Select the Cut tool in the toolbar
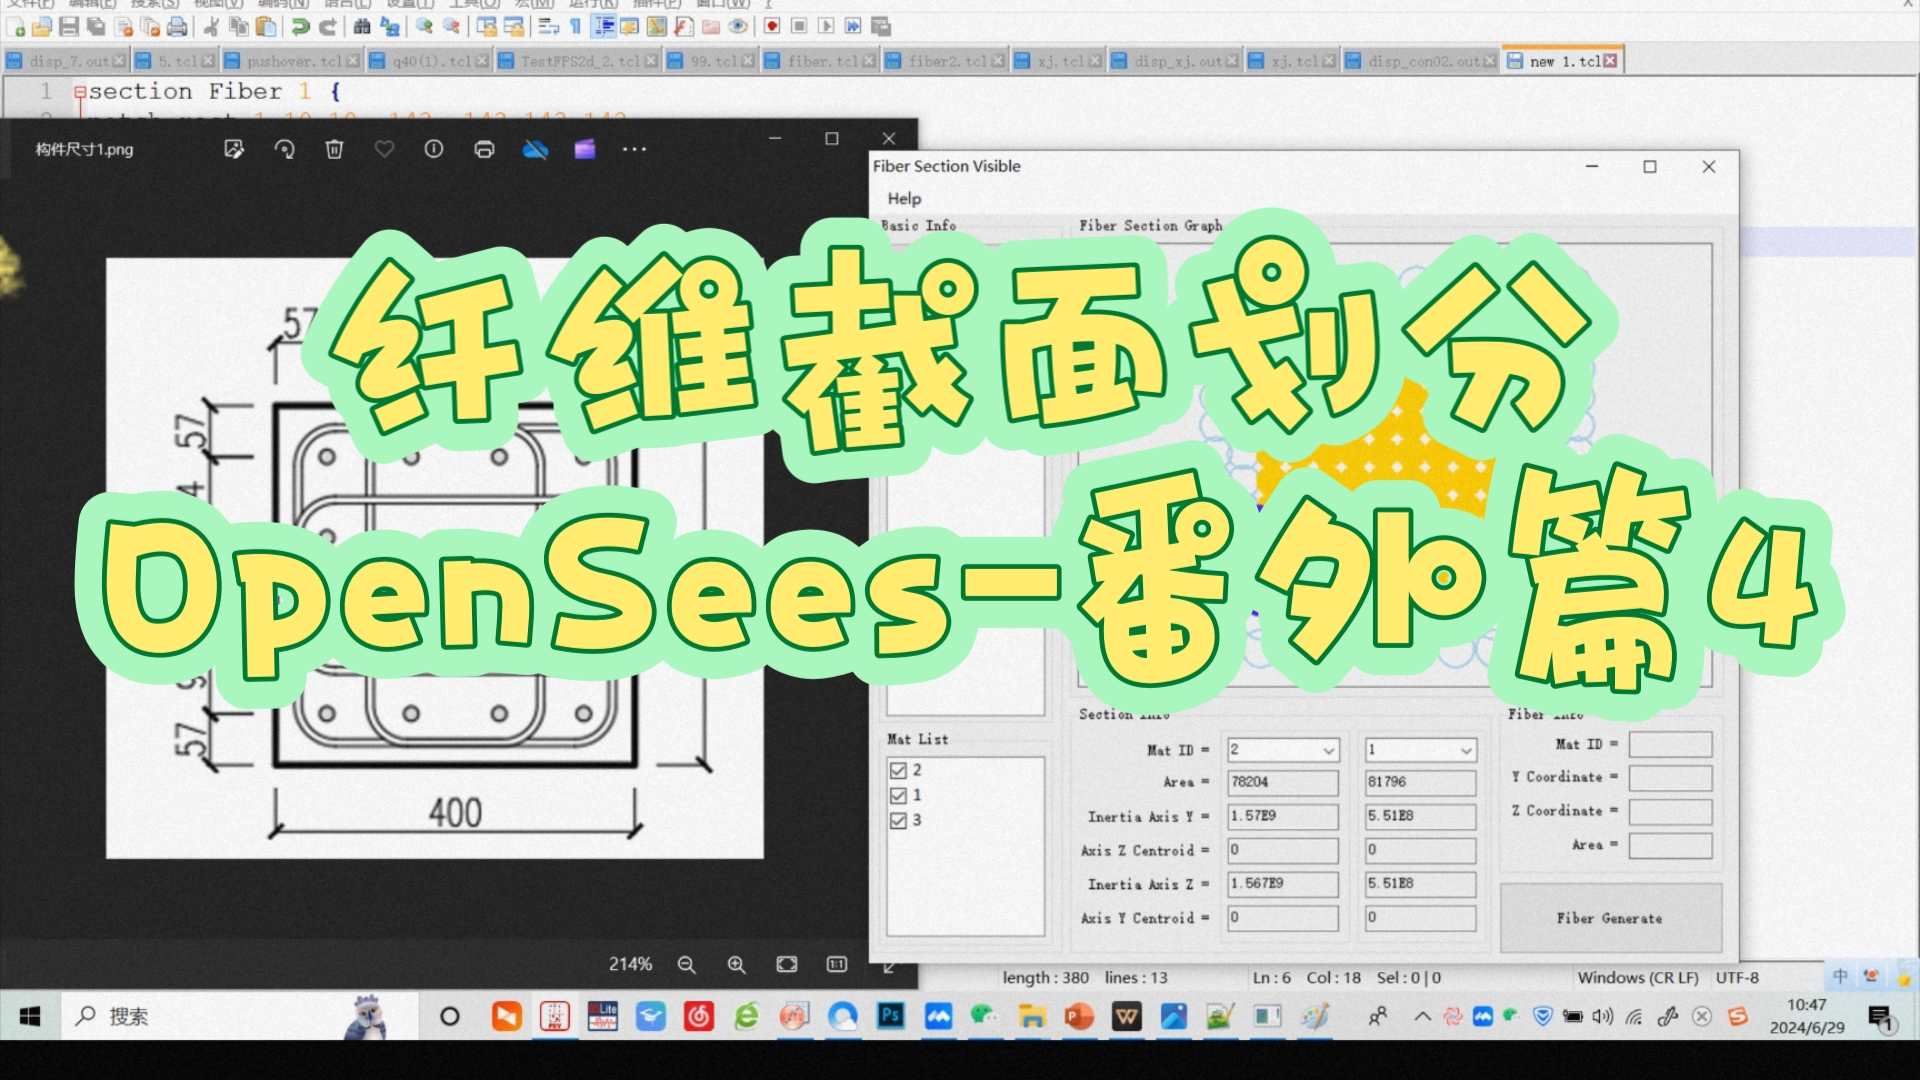1920x1080 pixels. click(x=210, y=27)
